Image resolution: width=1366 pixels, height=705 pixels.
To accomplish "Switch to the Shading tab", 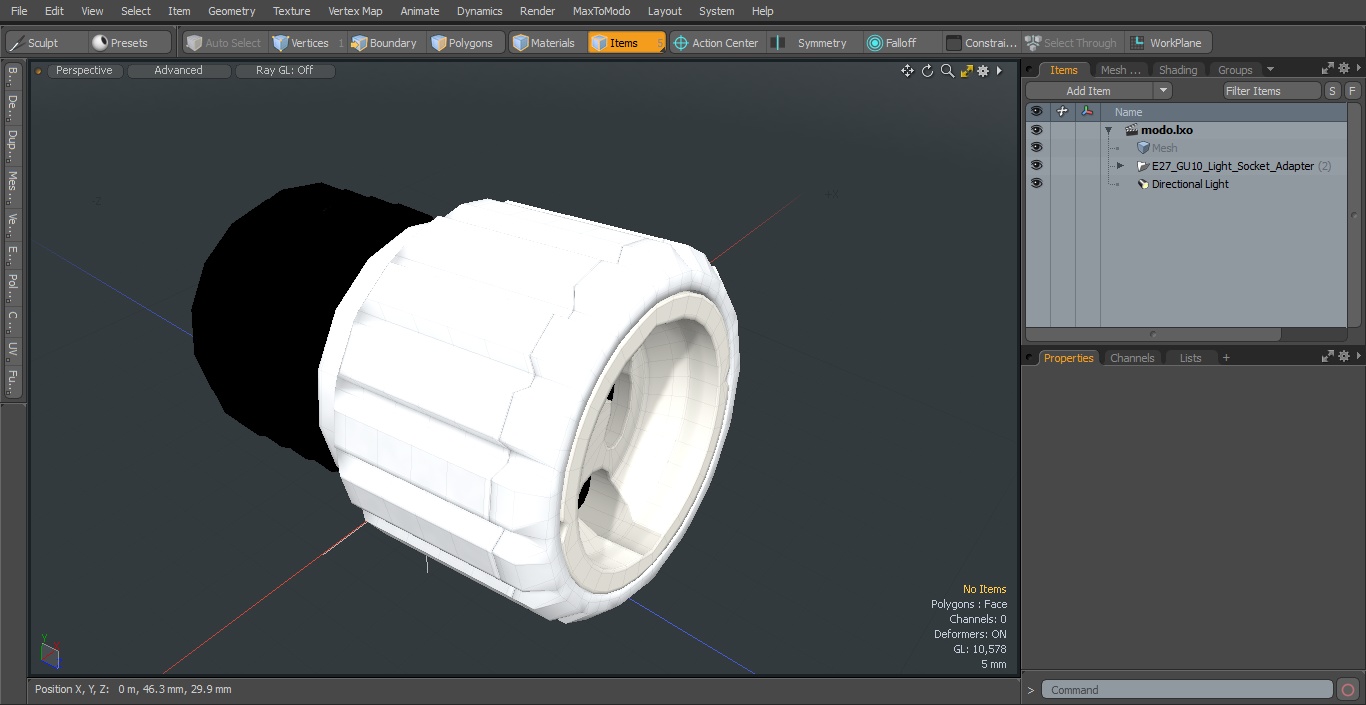I will point(1178,70).
